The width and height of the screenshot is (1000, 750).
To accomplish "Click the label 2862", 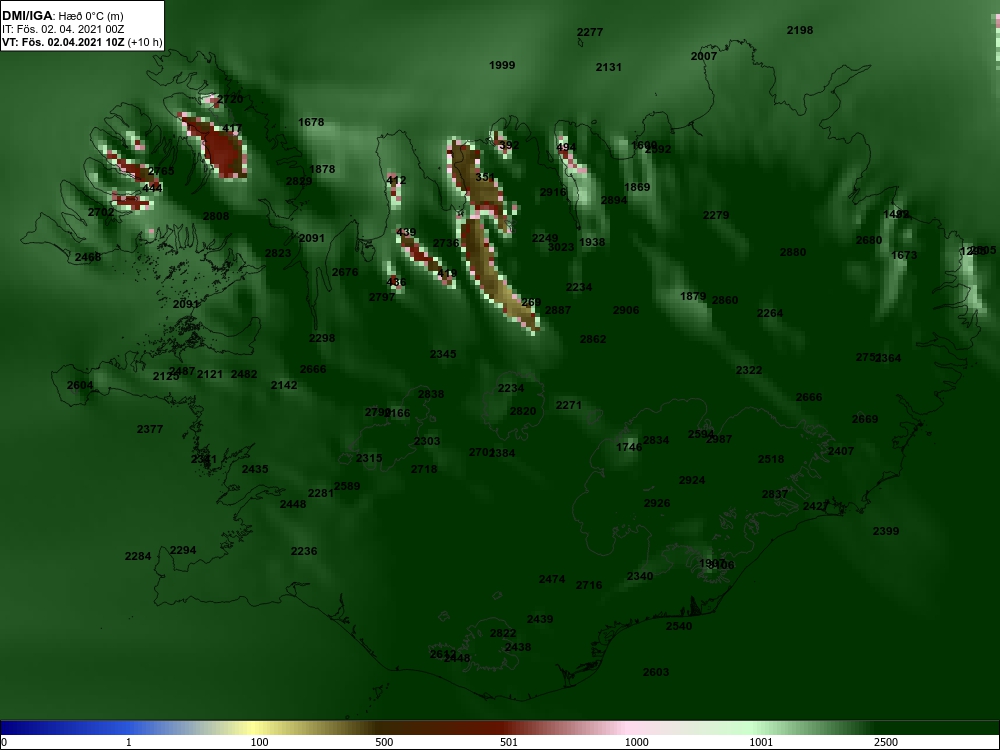I will click(x=593, y=339).
